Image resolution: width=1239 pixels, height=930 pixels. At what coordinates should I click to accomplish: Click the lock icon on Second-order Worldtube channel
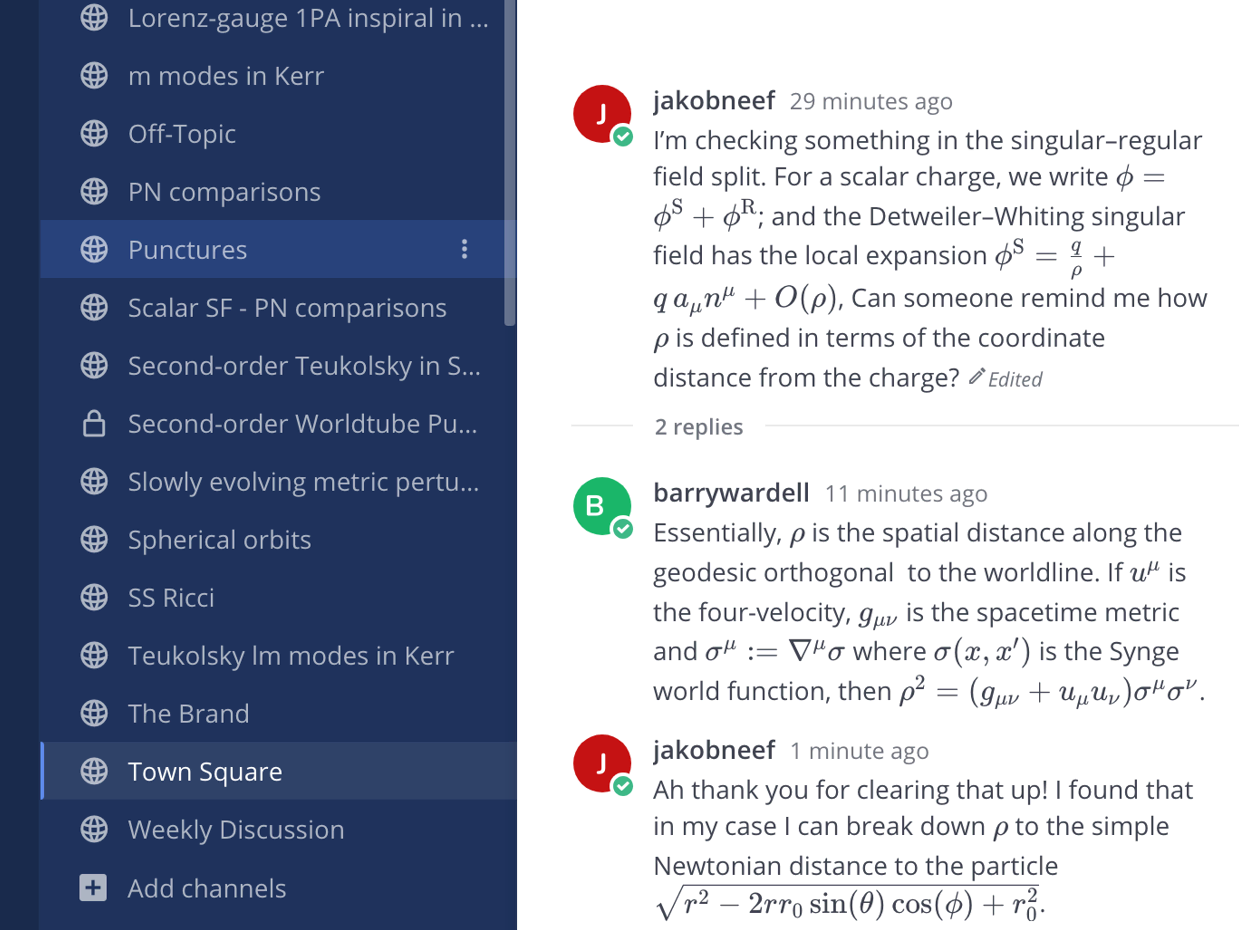point(94,424)
